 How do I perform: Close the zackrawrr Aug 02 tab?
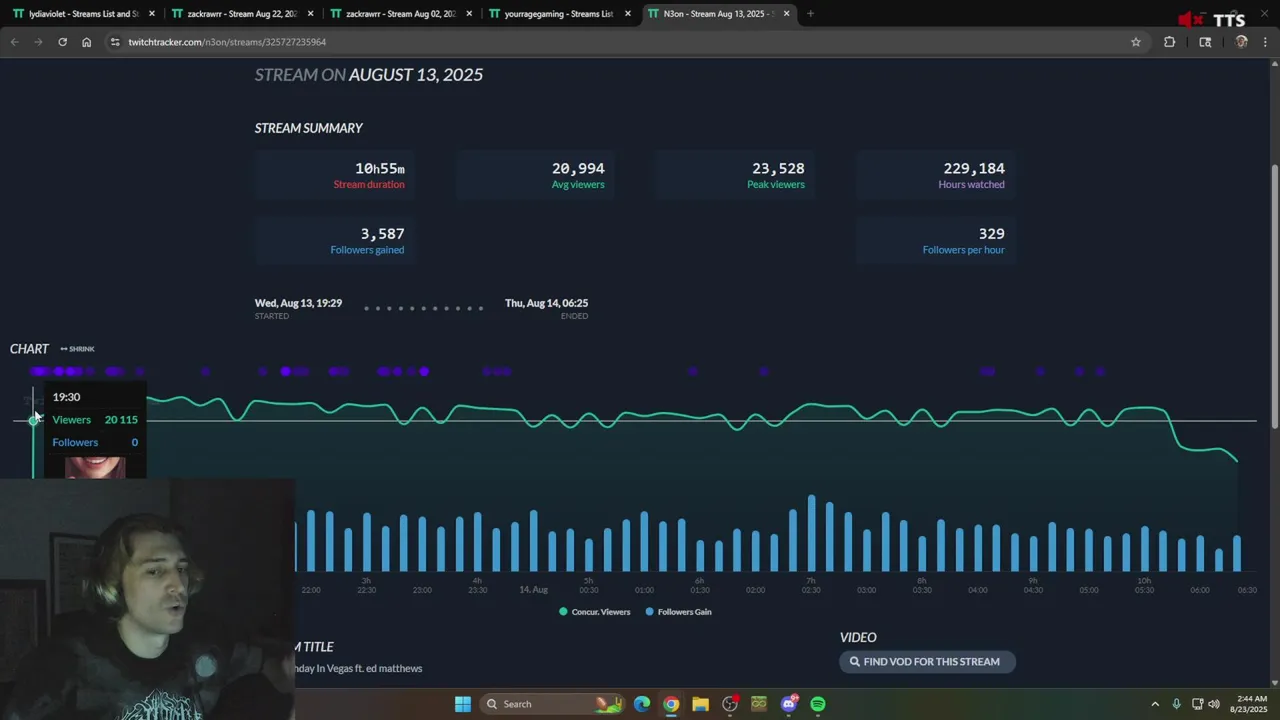(469, 14)
